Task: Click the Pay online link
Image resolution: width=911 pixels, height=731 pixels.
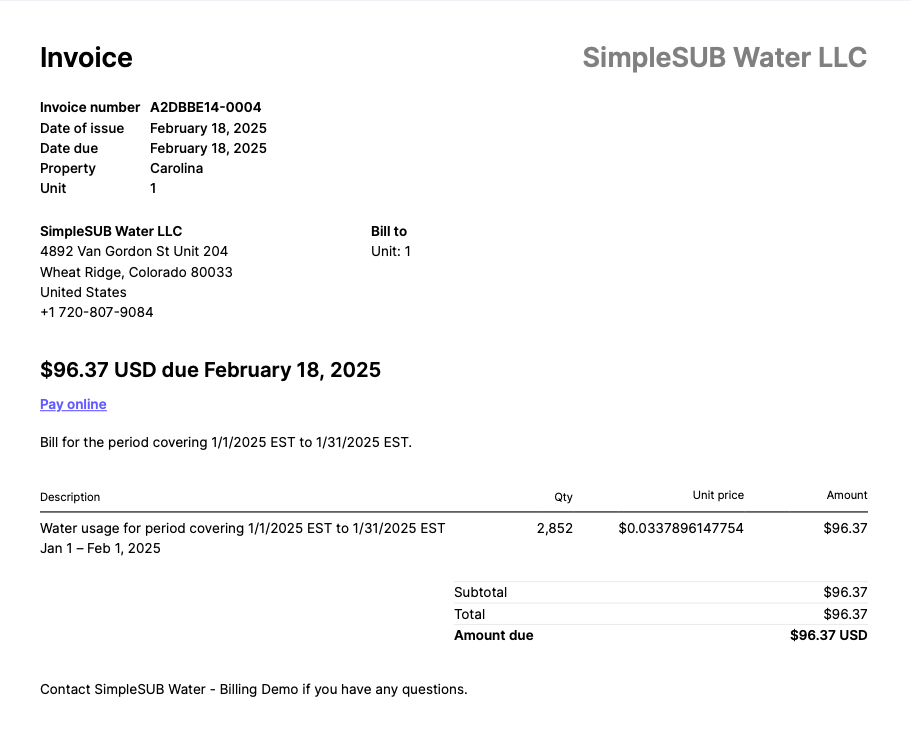Action: 73,405
